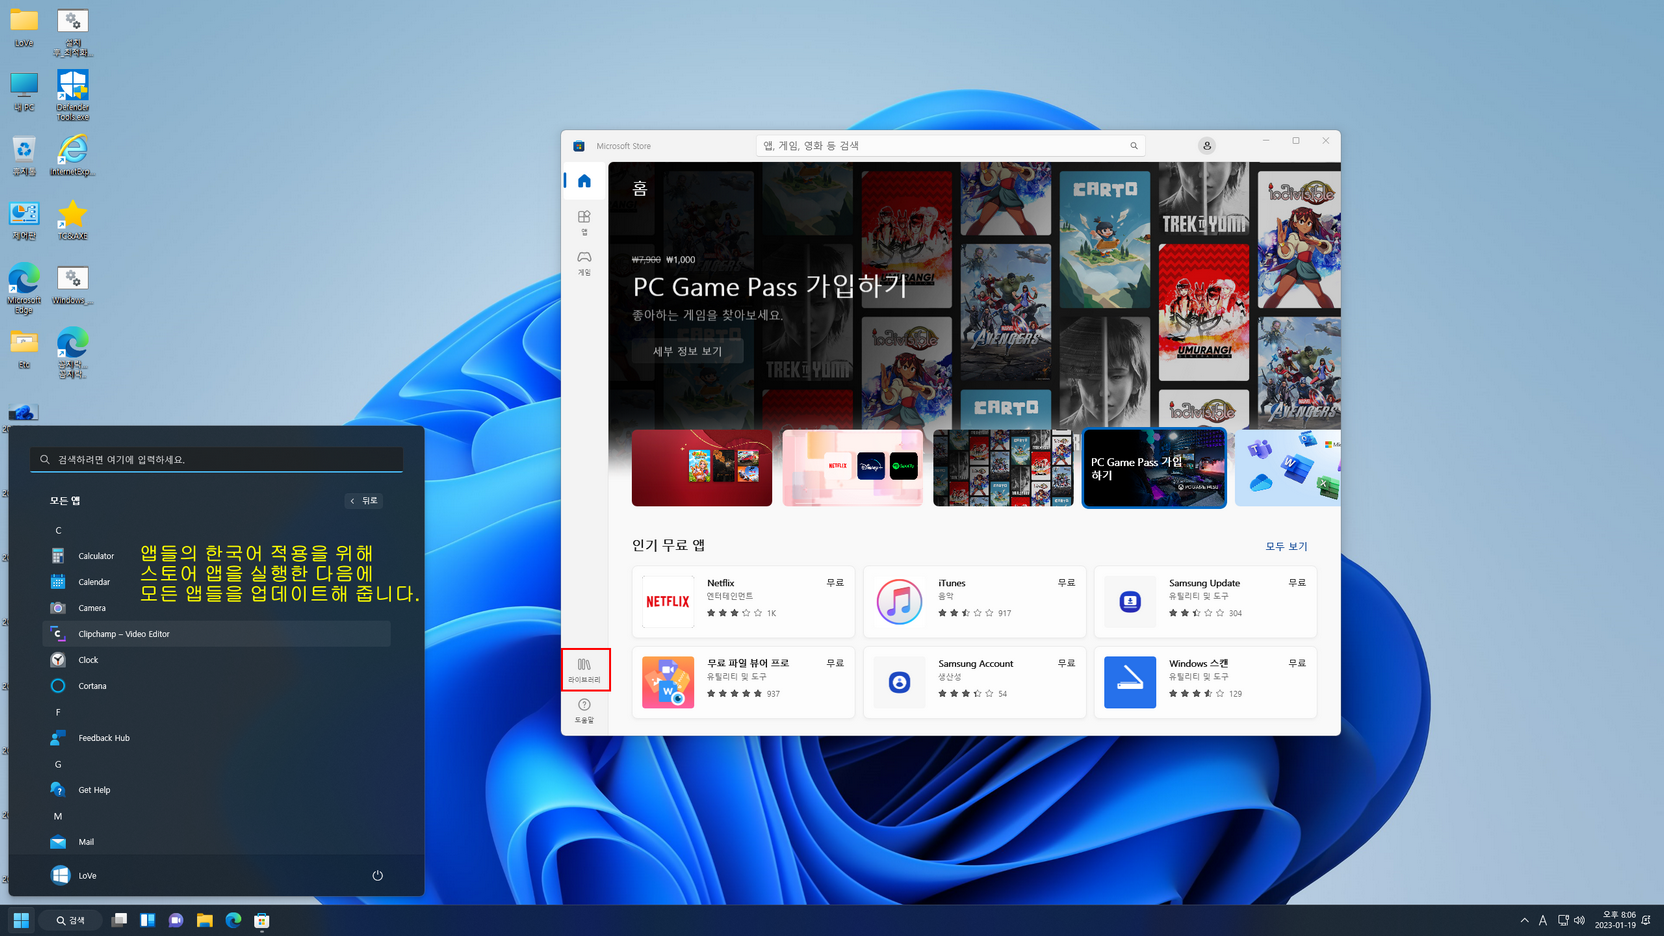Viewport: 1664px width, 936px height.
Task: Open the 무료 파일 뷰어 프로 app card
Action: pos(743,682)
